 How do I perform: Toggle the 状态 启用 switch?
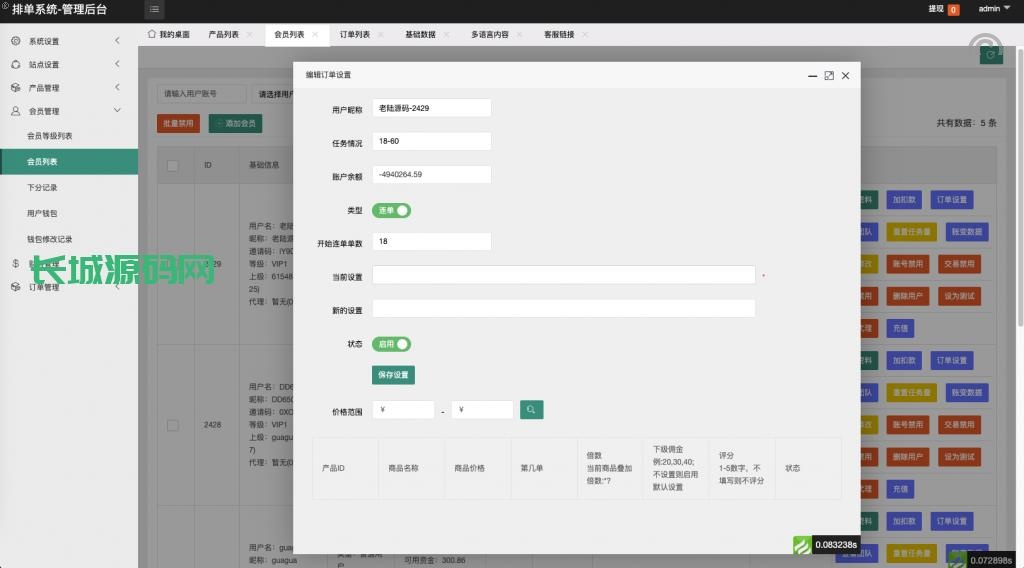tap(392, 344)
